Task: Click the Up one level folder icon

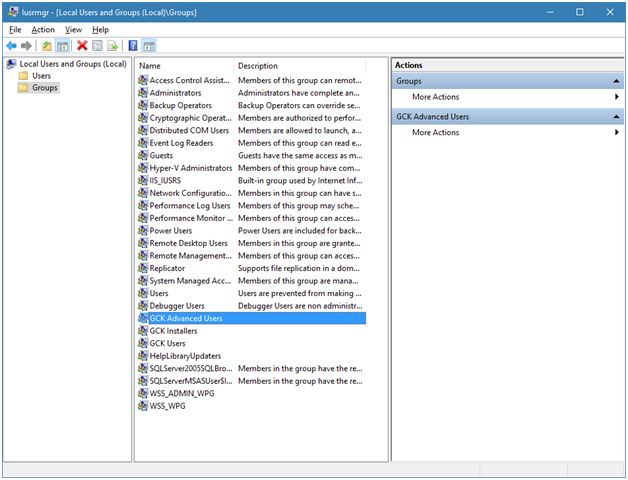Action: 47,46
